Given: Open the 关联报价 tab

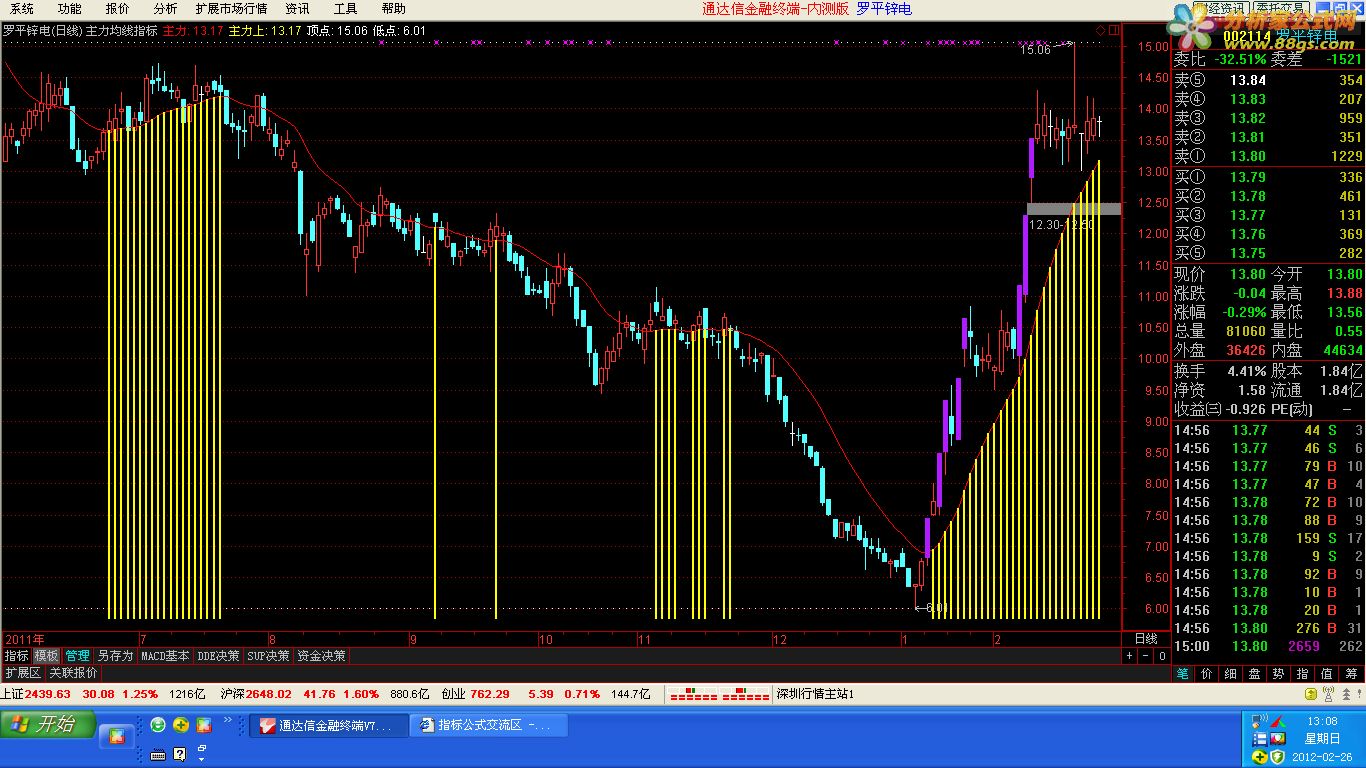Looking at the screenshot, I should (73, 673).
